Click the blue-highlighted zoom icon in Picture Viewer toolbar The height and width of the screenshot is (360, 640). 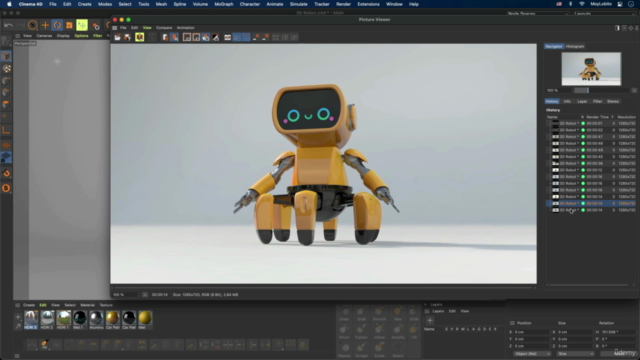click(175, 38)
